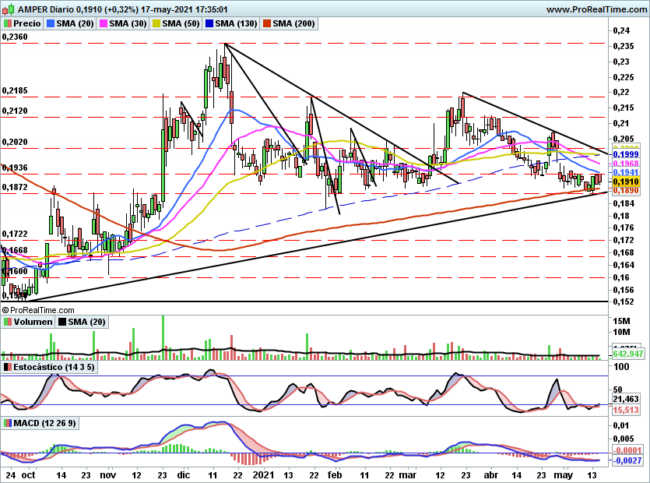The height and width of the screenshot is (483, 650).
Task: Click the nov label on date axis
Action: pos(108,475)
